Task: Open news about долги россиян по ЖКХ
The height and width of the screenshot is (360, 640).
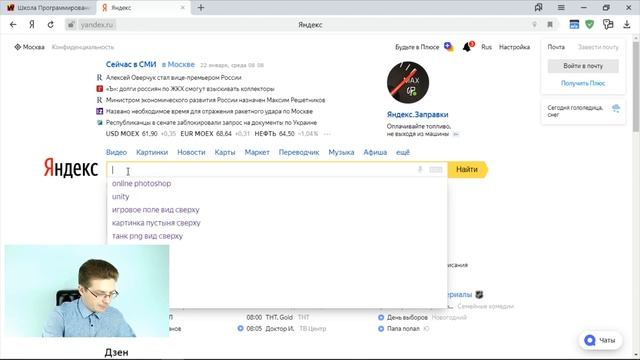Action: (x=190, y=89)
